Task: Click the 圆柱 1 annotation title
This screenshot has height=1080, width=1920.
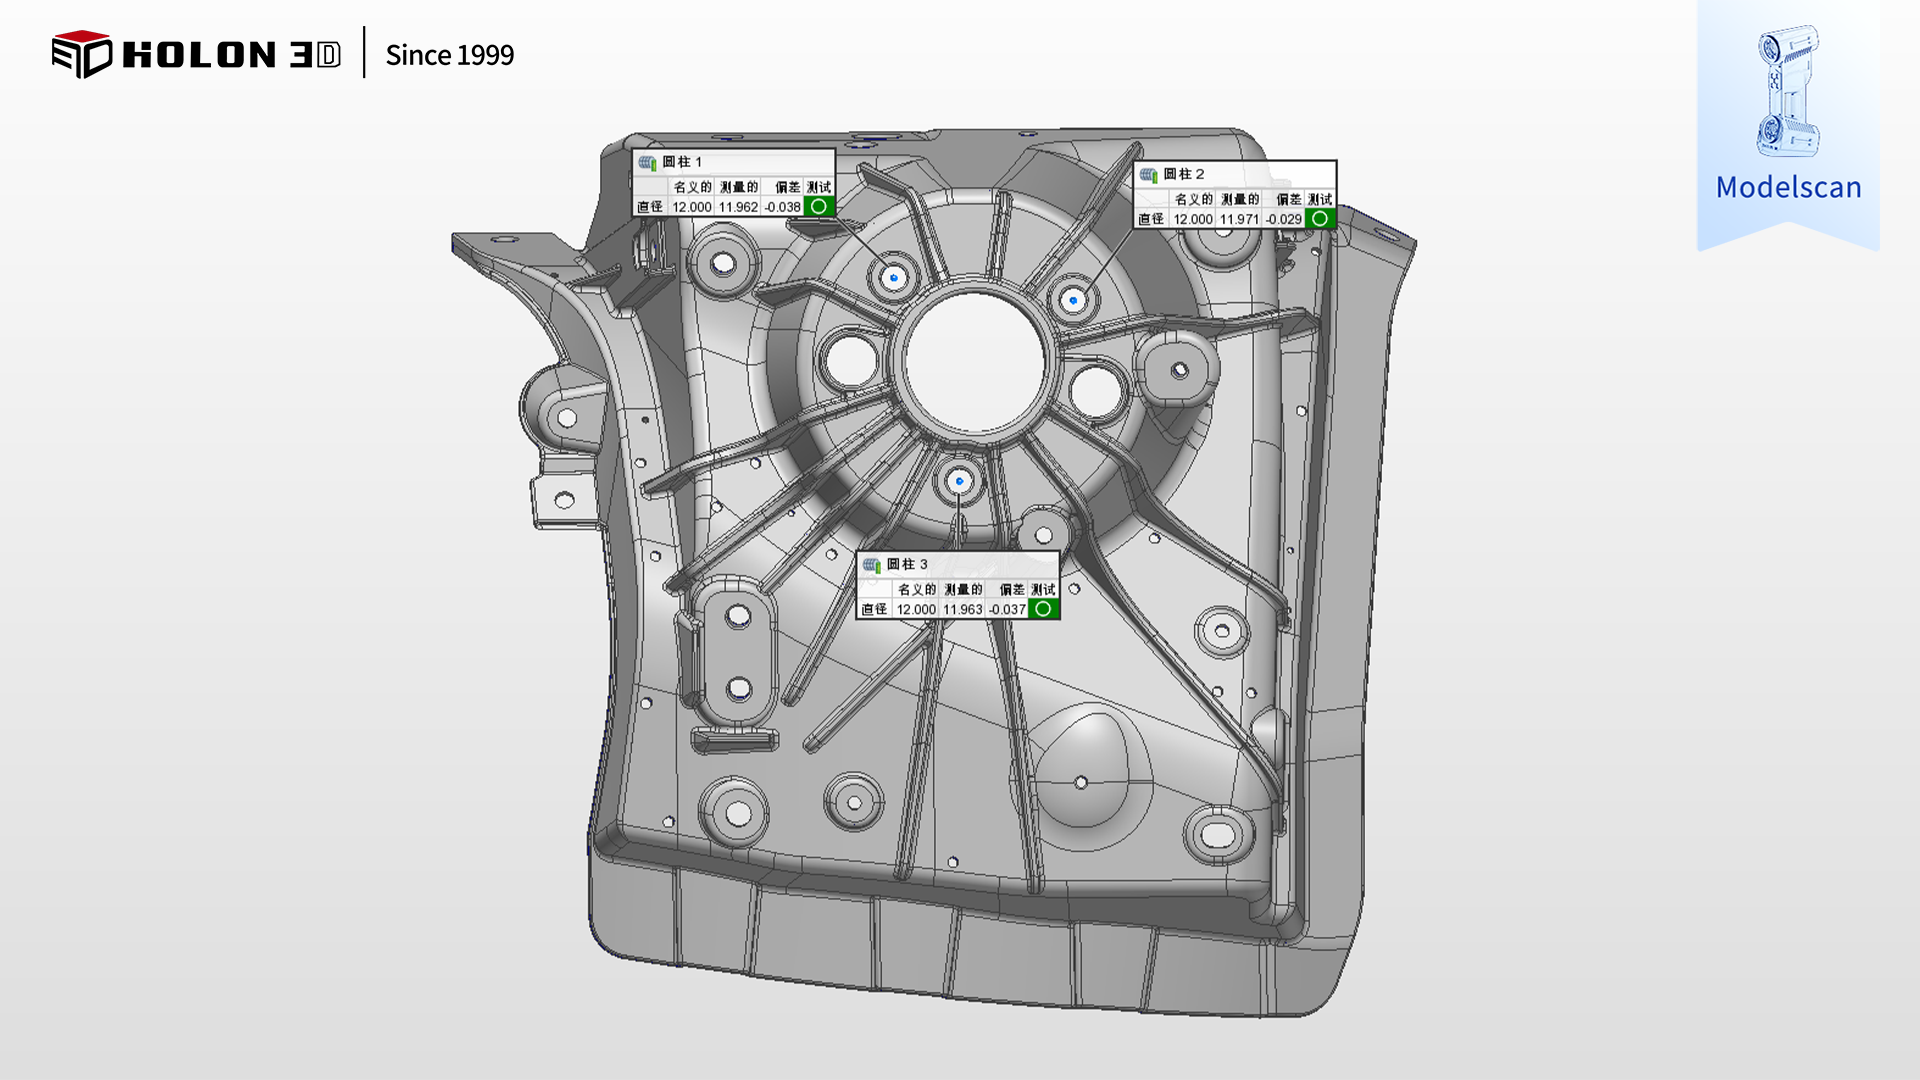Action: point(682,162)
